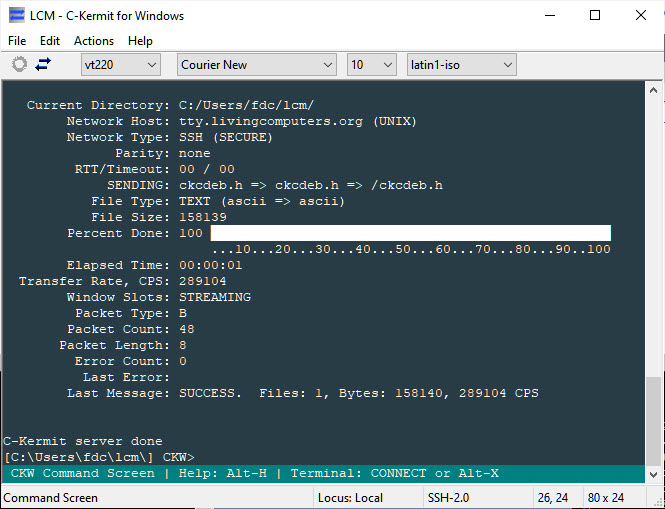Minimize the C-Kermit window

click(550, 15)
